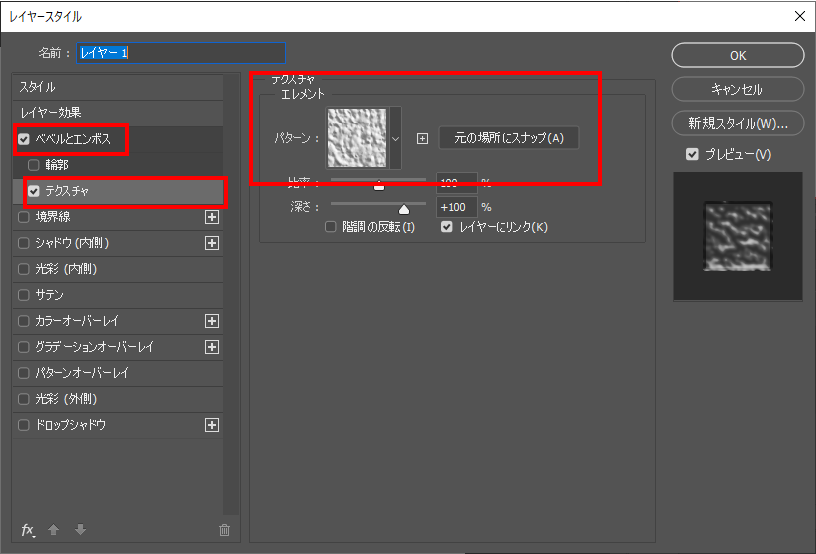Click plus icon next to ドロップシャドウ
This screenshot has height=554, width=816.
pyautogui.click(x=211, y=425)
